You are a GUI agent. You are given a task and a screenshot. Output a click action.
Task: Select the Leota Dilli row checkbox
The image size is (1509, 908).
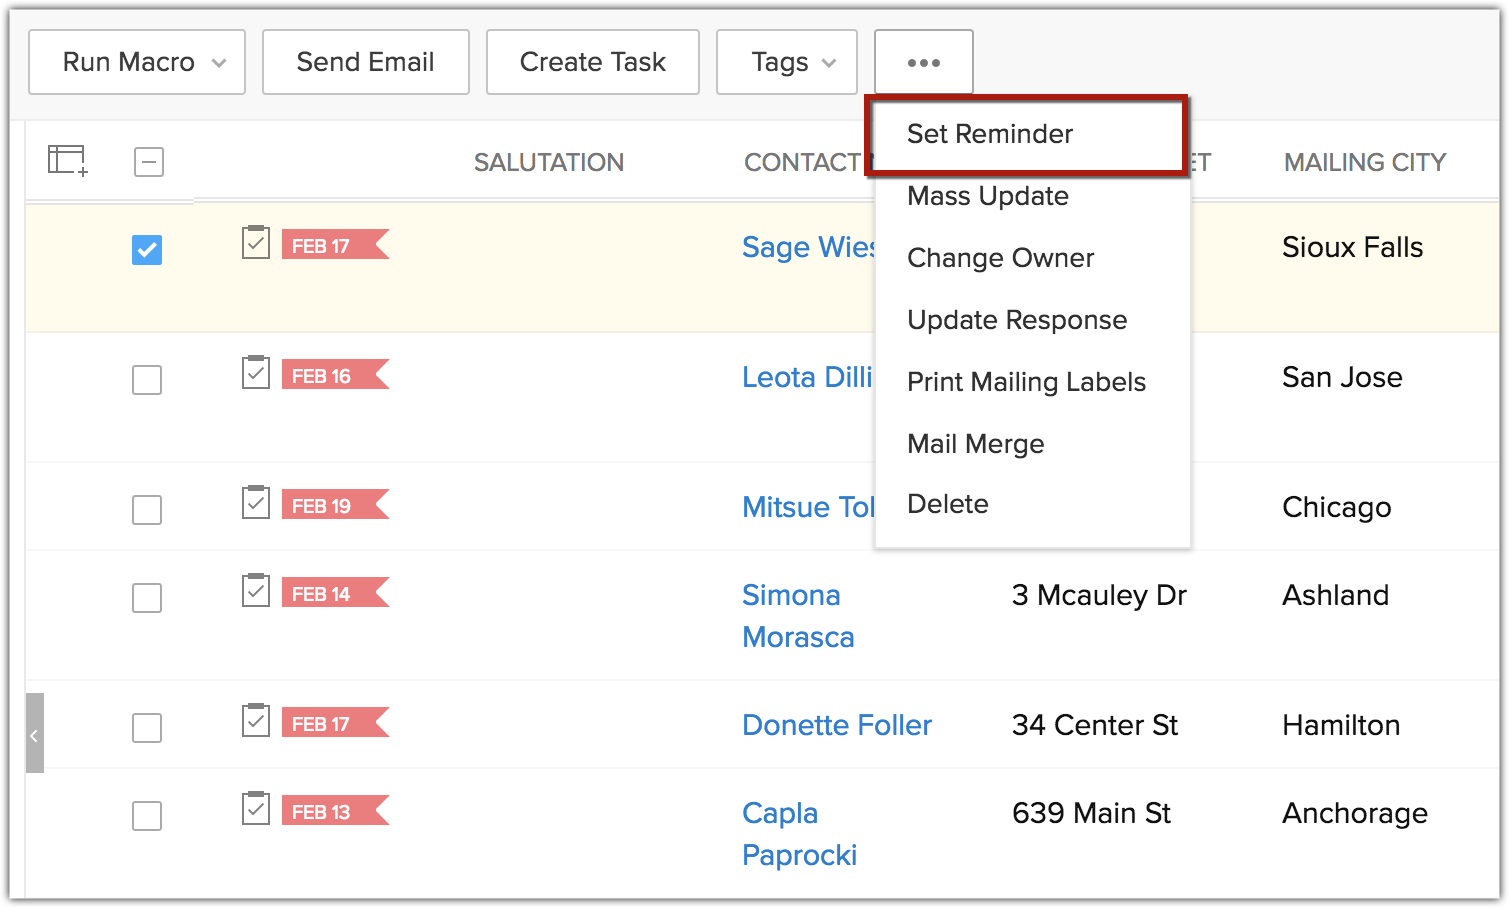click(x=147, y=380)
